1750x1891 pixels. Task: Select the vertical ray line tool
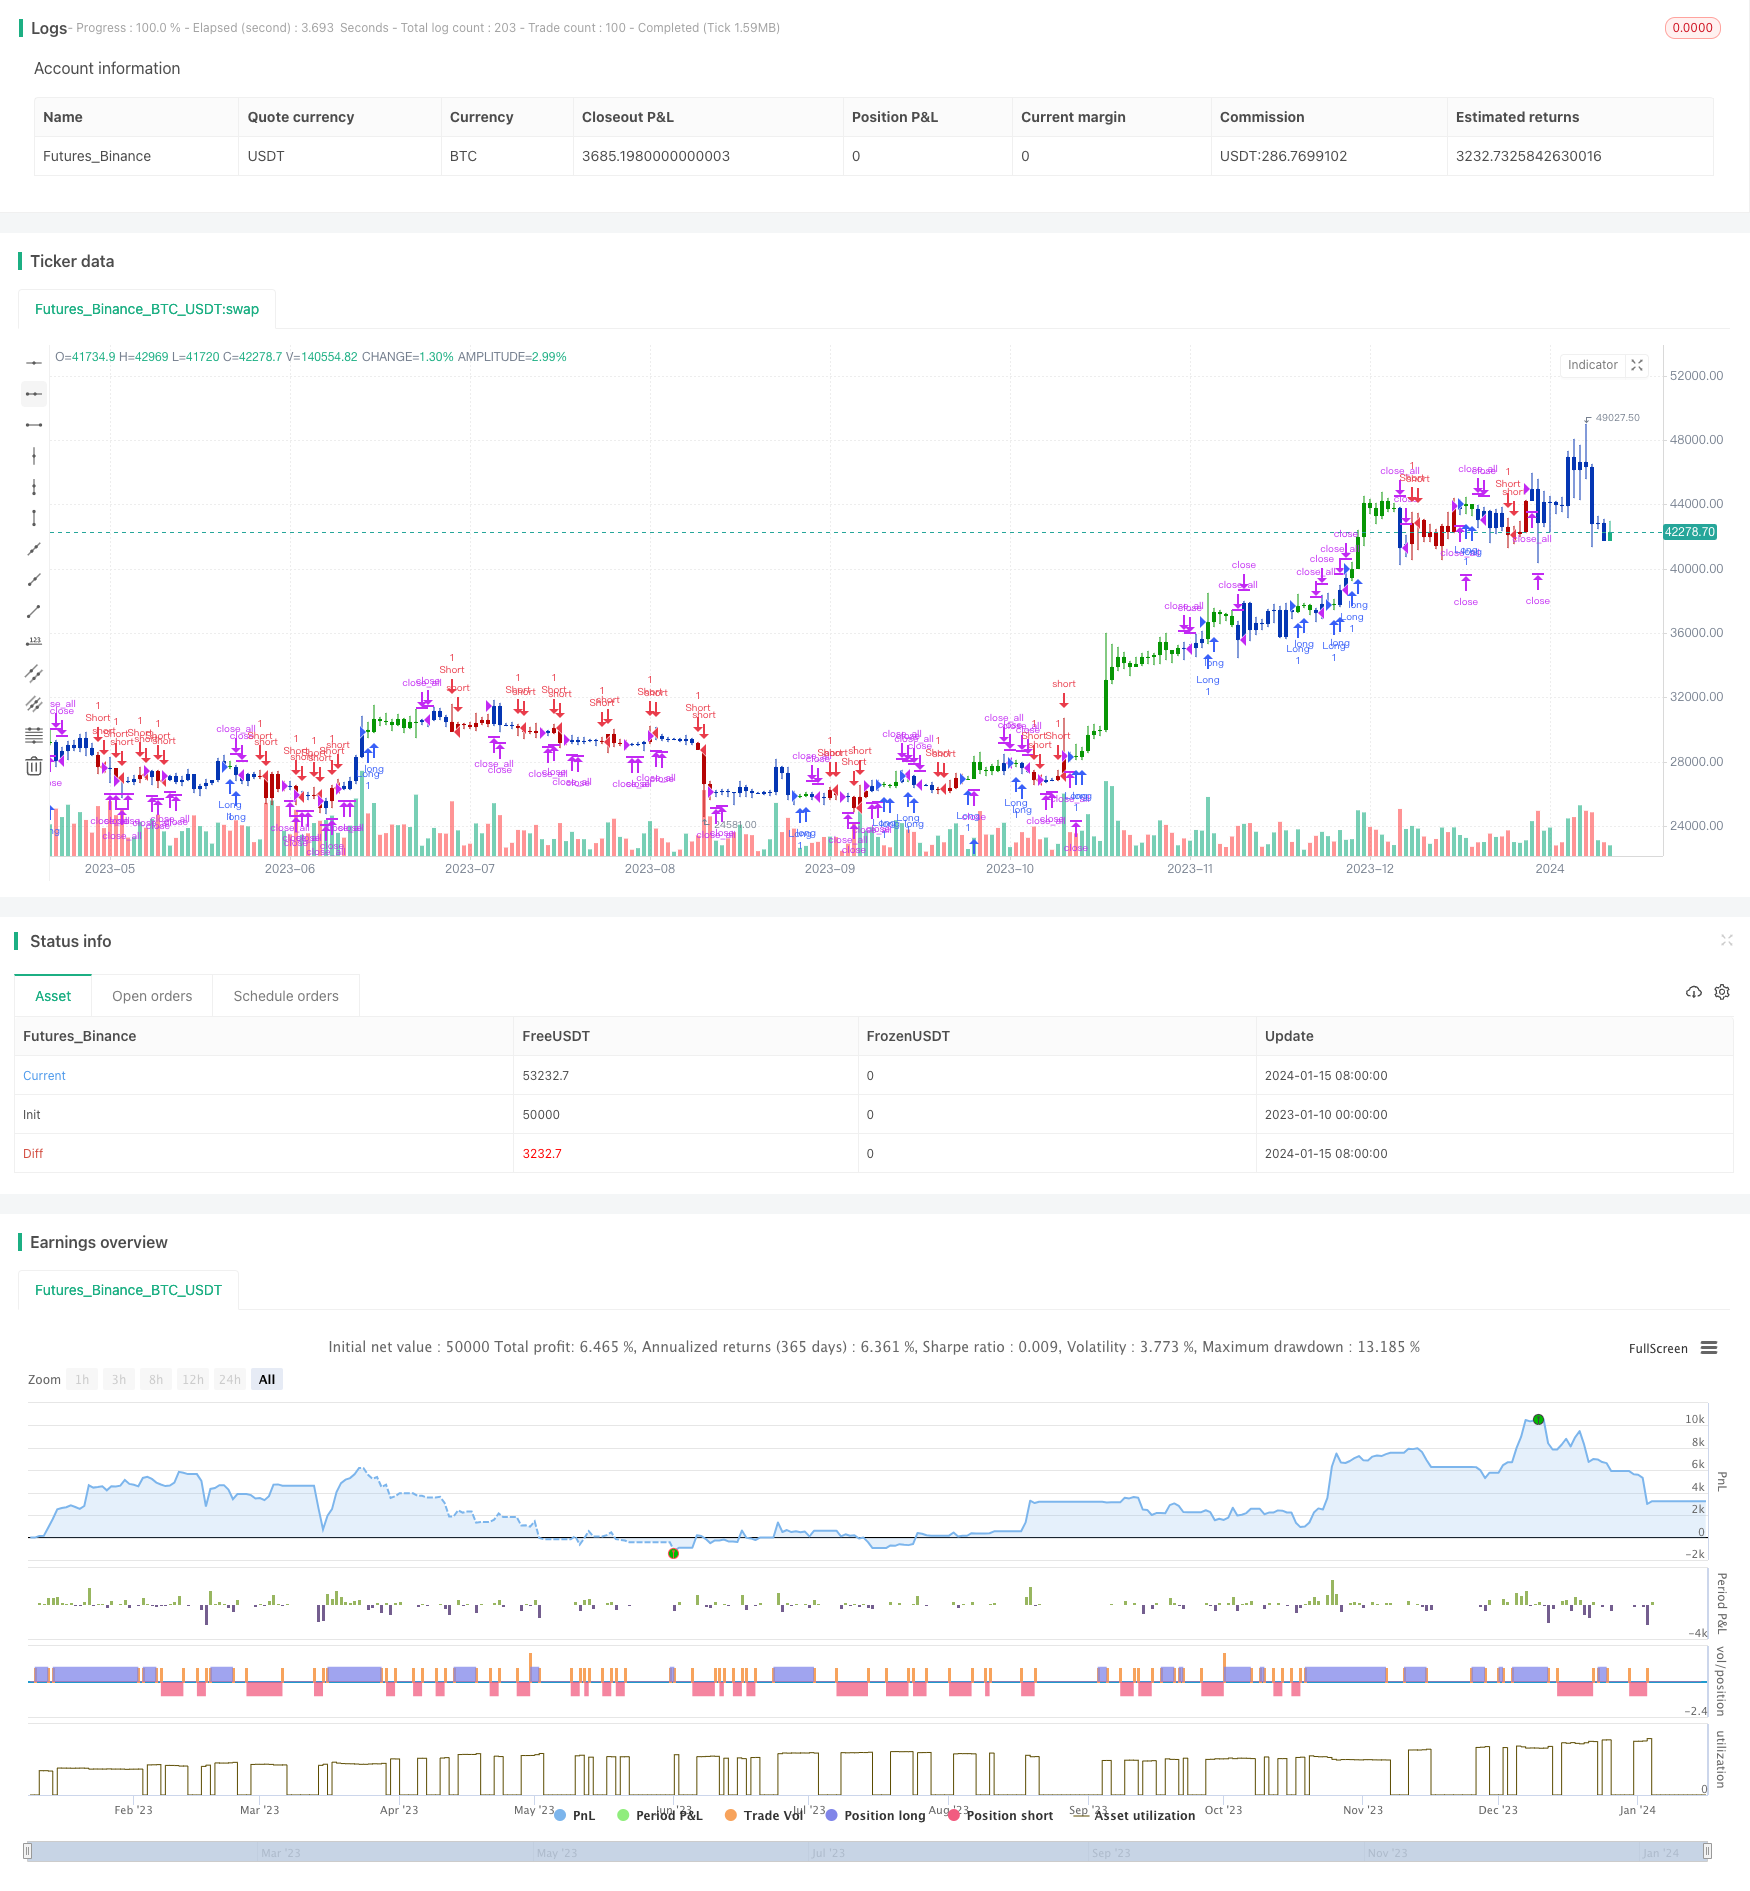[34, 487]
